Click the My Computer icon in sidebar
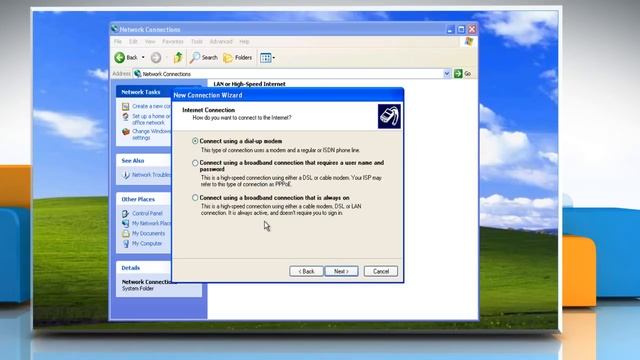This screenshot has width=640, height=360. [126, 244]
